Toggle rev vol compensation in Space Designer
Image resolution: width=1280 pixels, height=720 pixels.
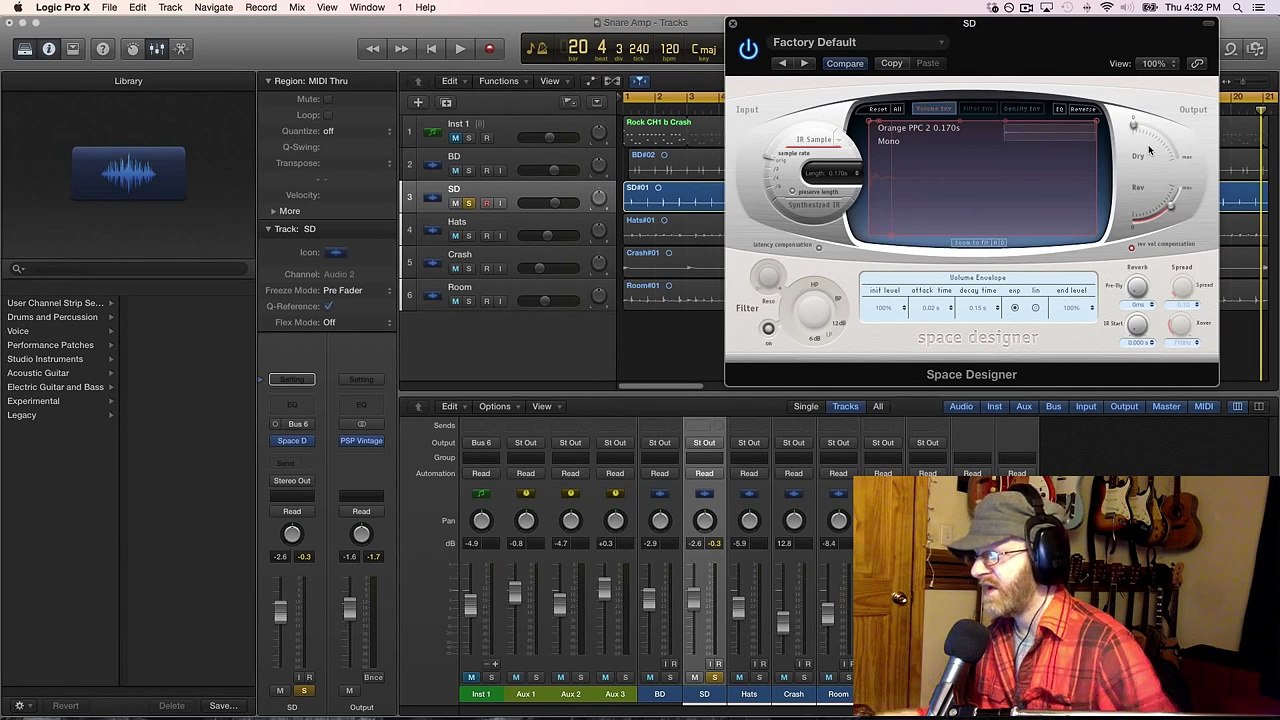[1131, 248]
